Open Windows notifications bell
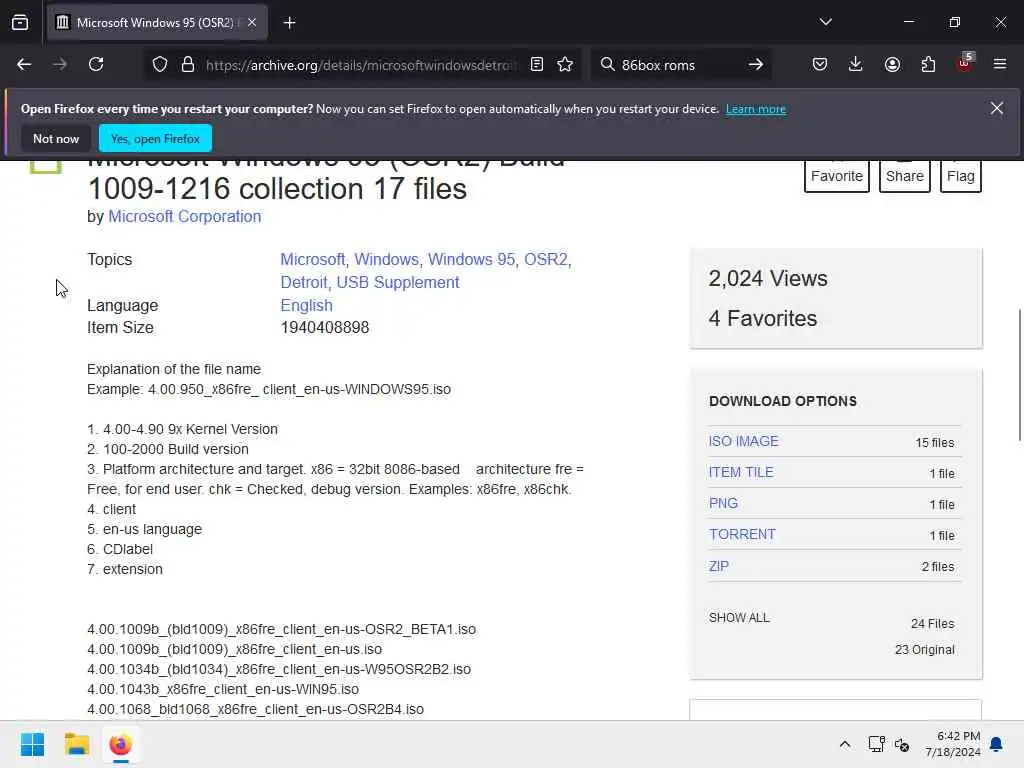Screen dimensions: 1024x768 (x=997, y=744)
